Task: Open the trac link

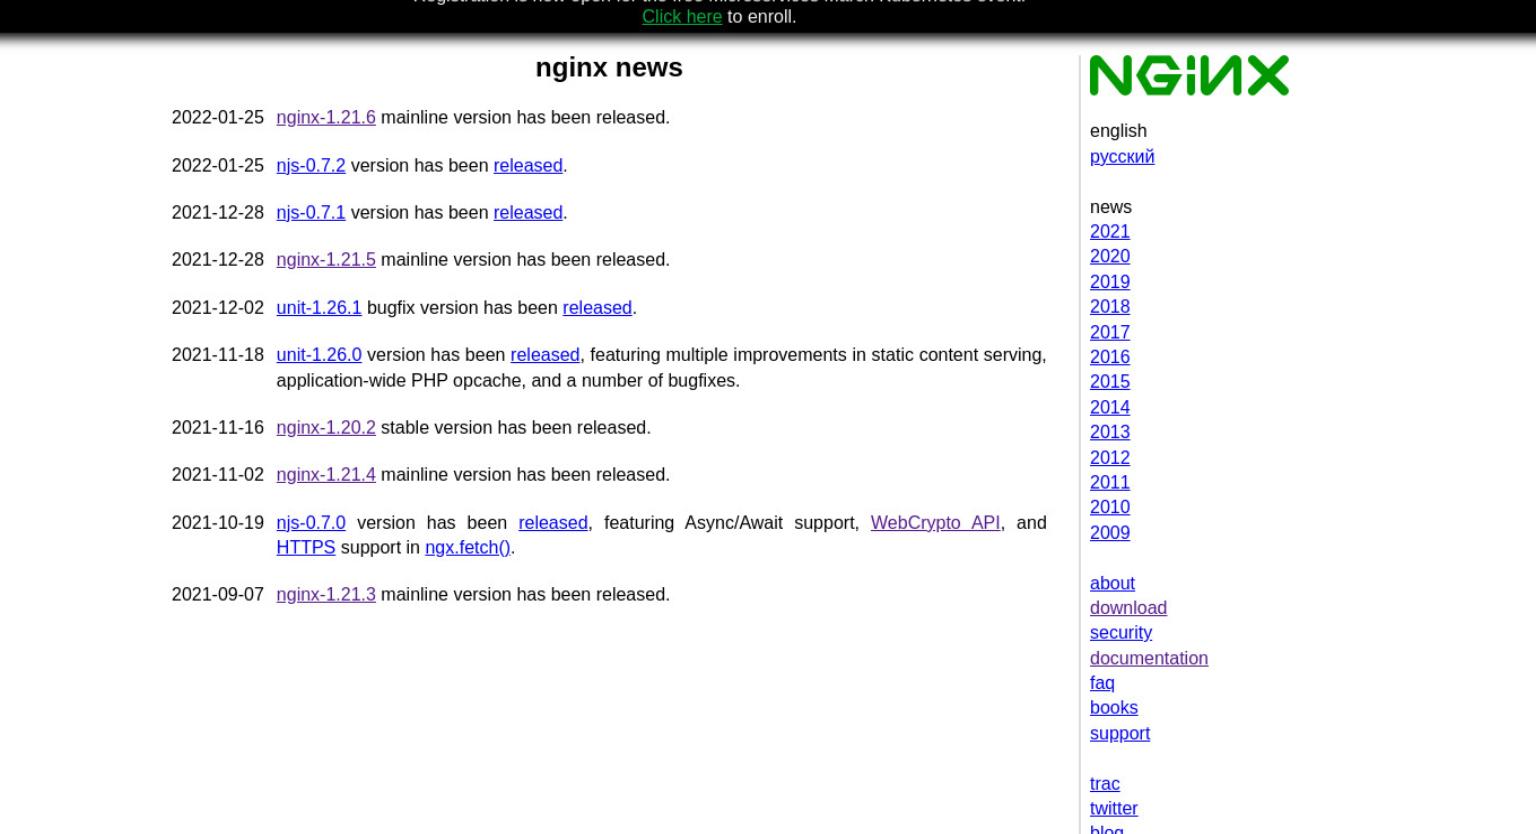Action: point(1105,784)
